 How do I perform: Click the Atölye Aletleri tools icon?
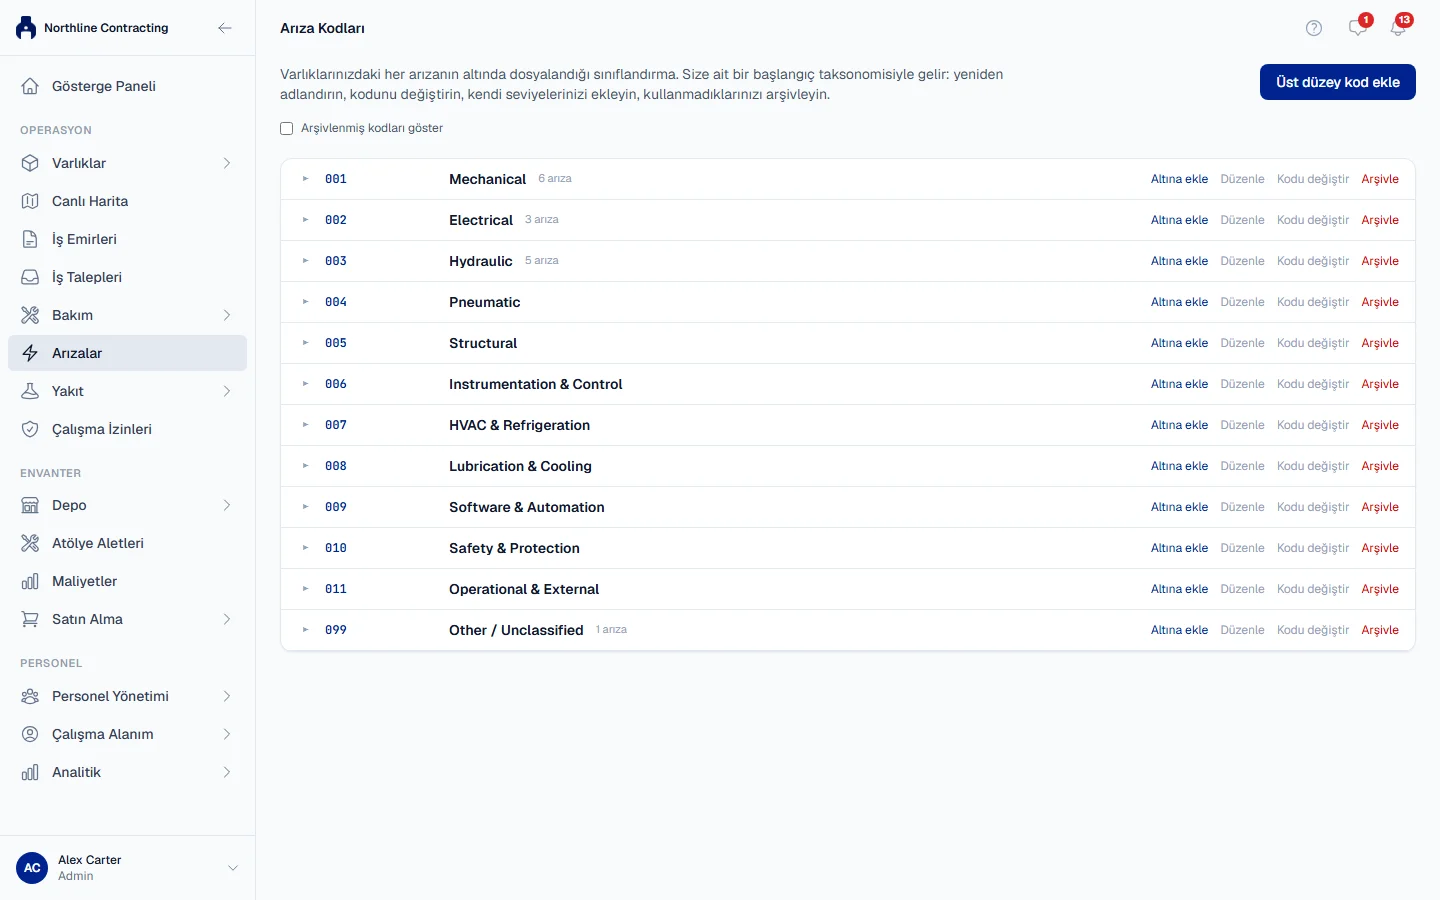pos(30,543)
